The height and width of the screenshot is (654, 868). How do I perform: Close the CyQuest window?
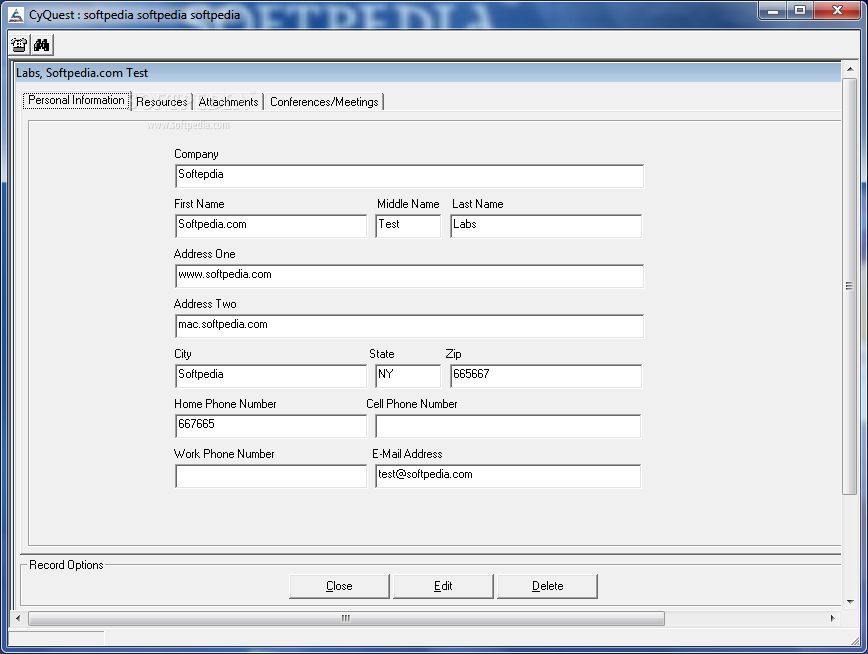pos(837,11)
